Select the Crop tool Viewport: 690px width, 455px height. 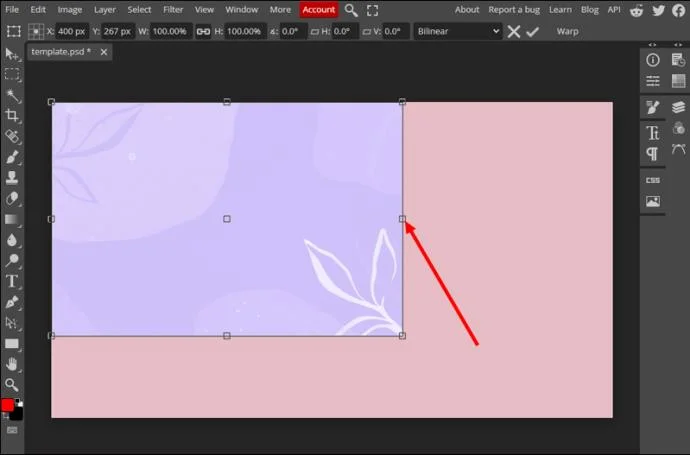click(12, 115)
